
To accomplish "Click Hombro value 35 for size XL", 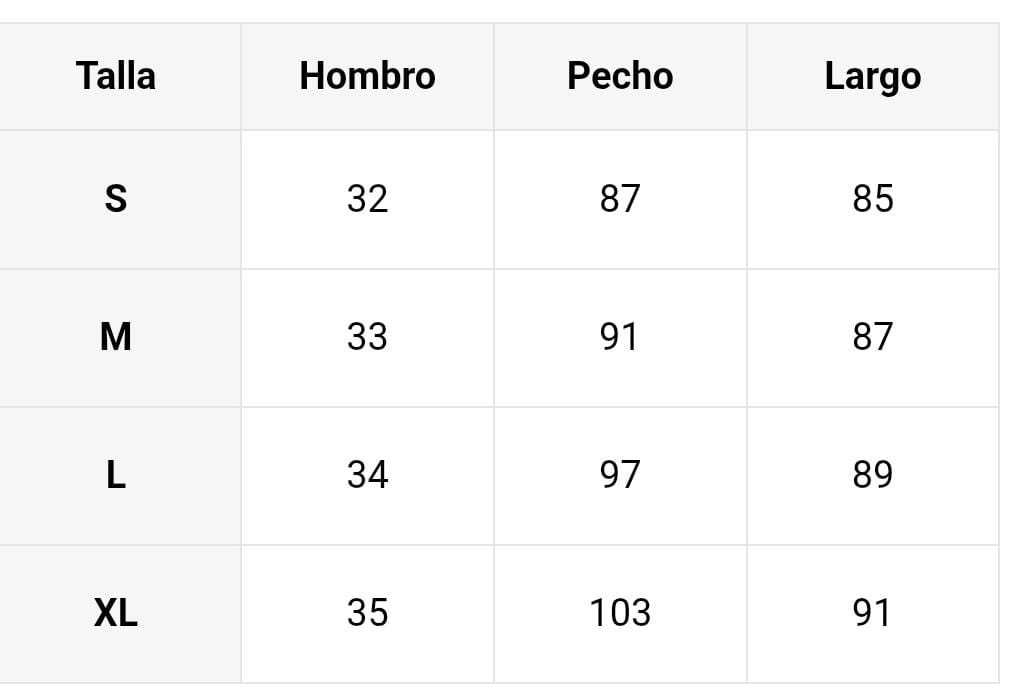I will [x=367, y=613].
